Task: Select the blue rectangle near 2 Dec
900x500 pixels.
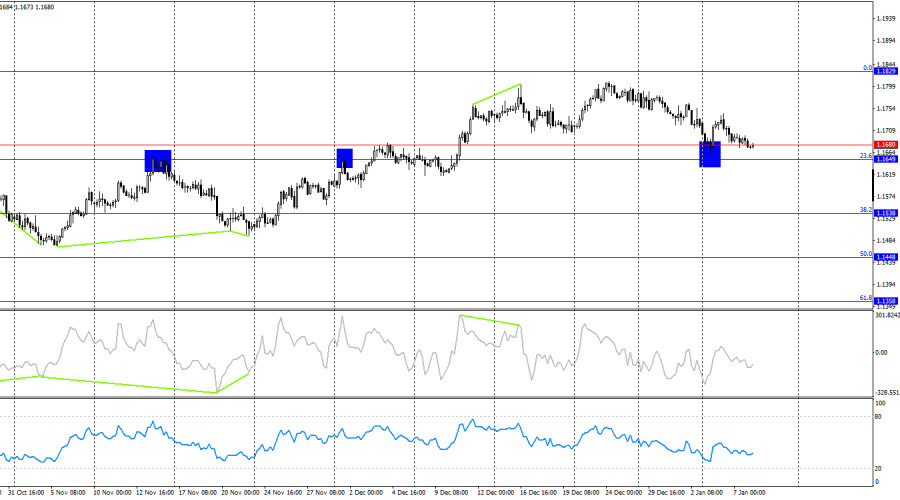Action: coord(345,158)
